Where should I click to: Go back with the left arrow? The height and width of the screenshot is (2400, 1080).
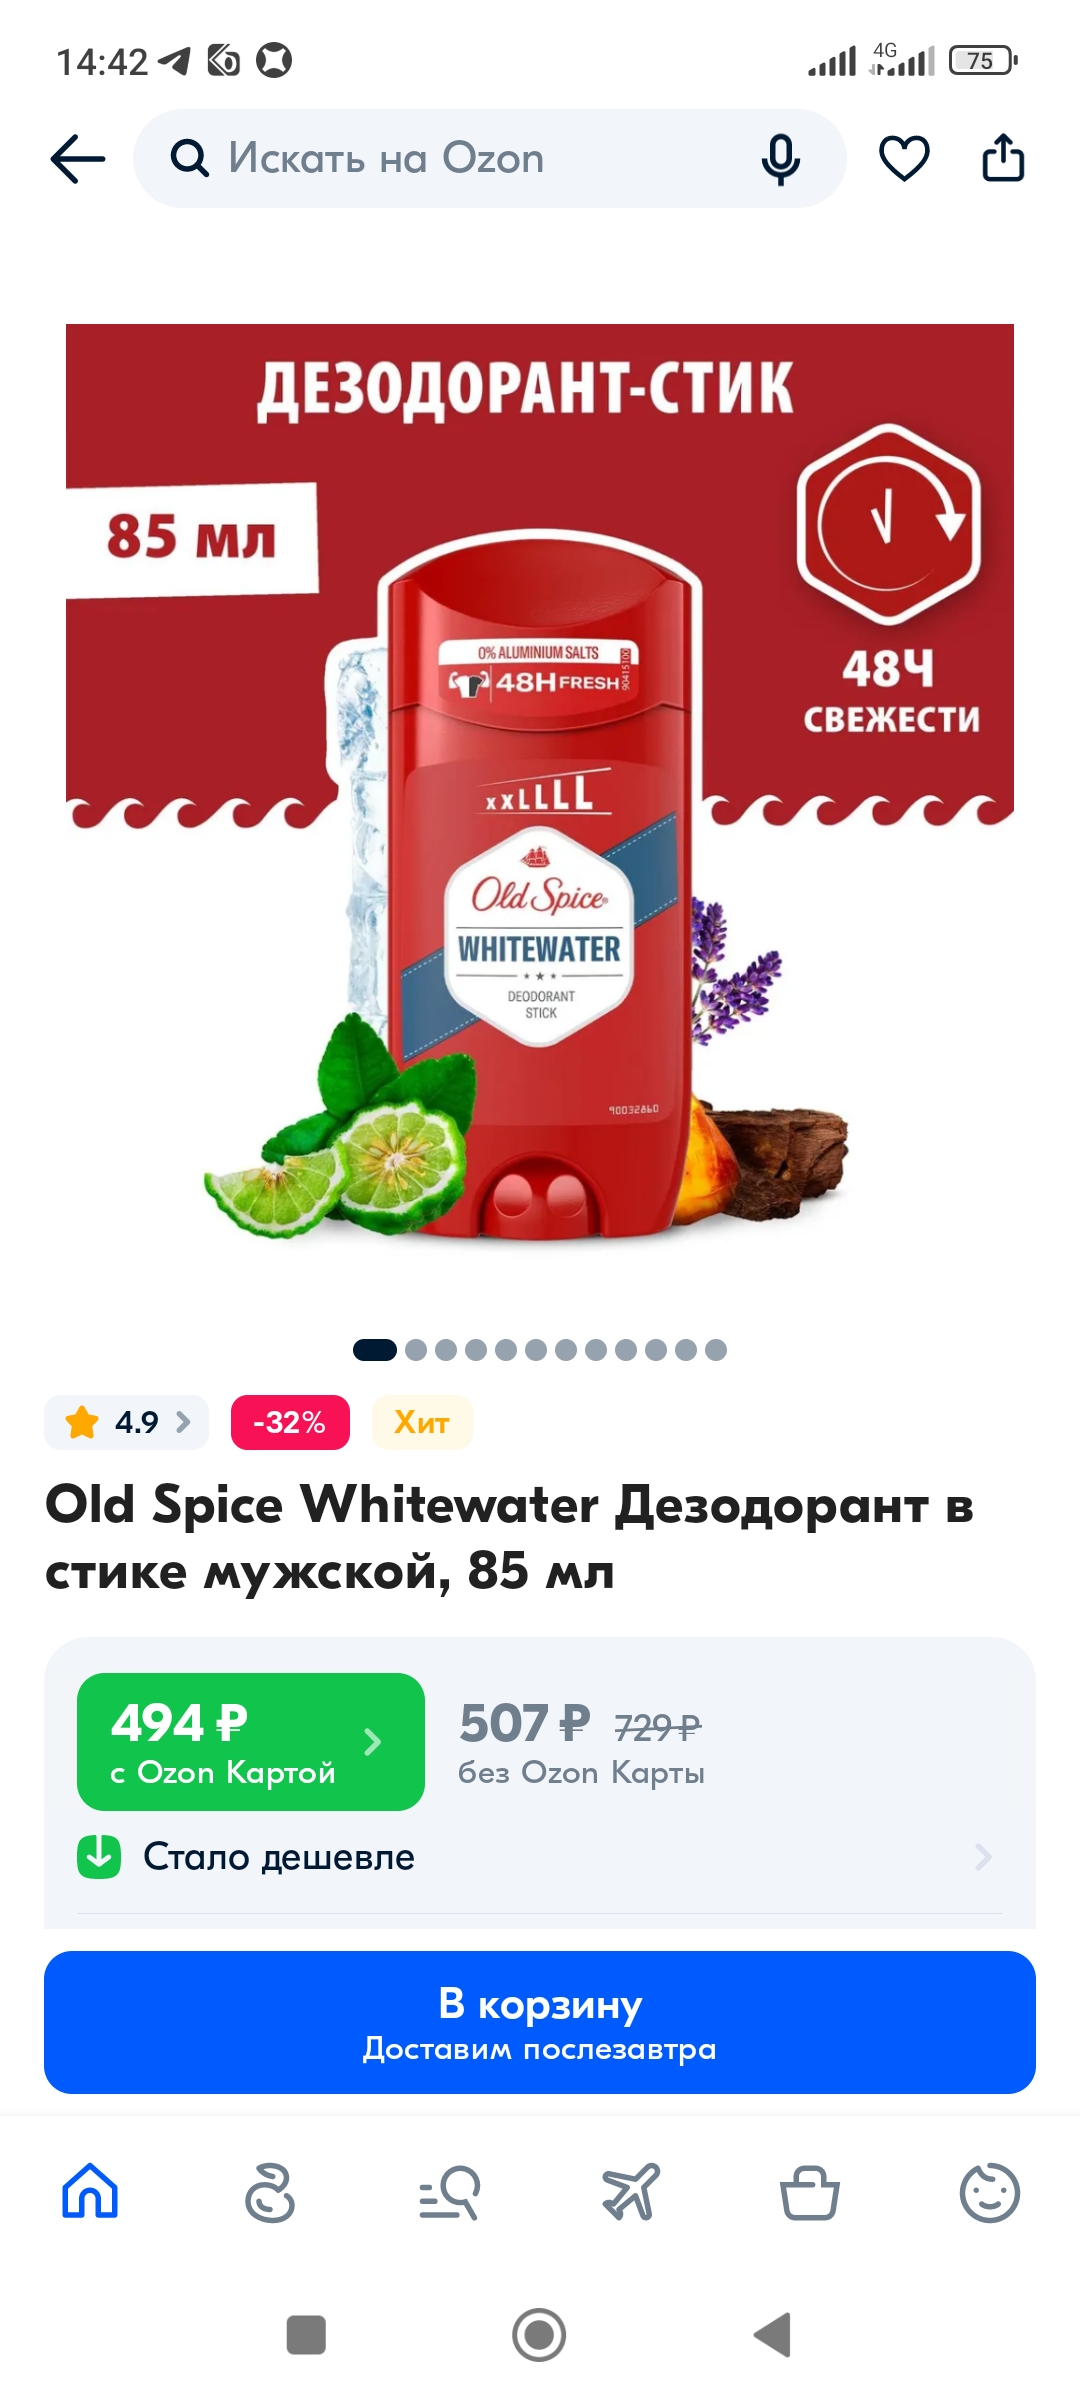click(78, 159)
